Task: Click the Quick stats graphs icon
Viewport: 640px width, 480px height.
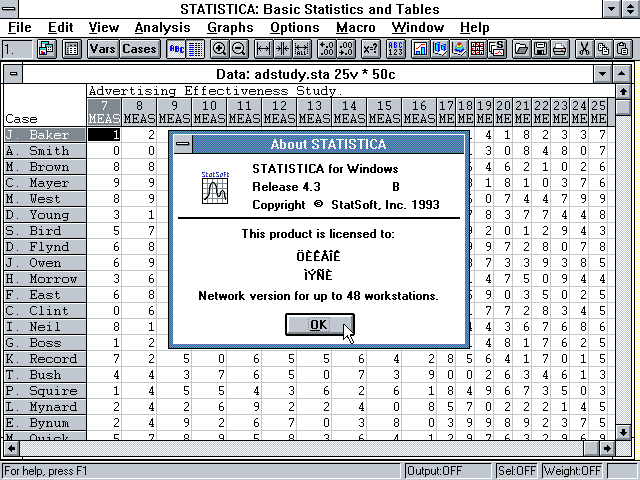Action: [440, 49]
